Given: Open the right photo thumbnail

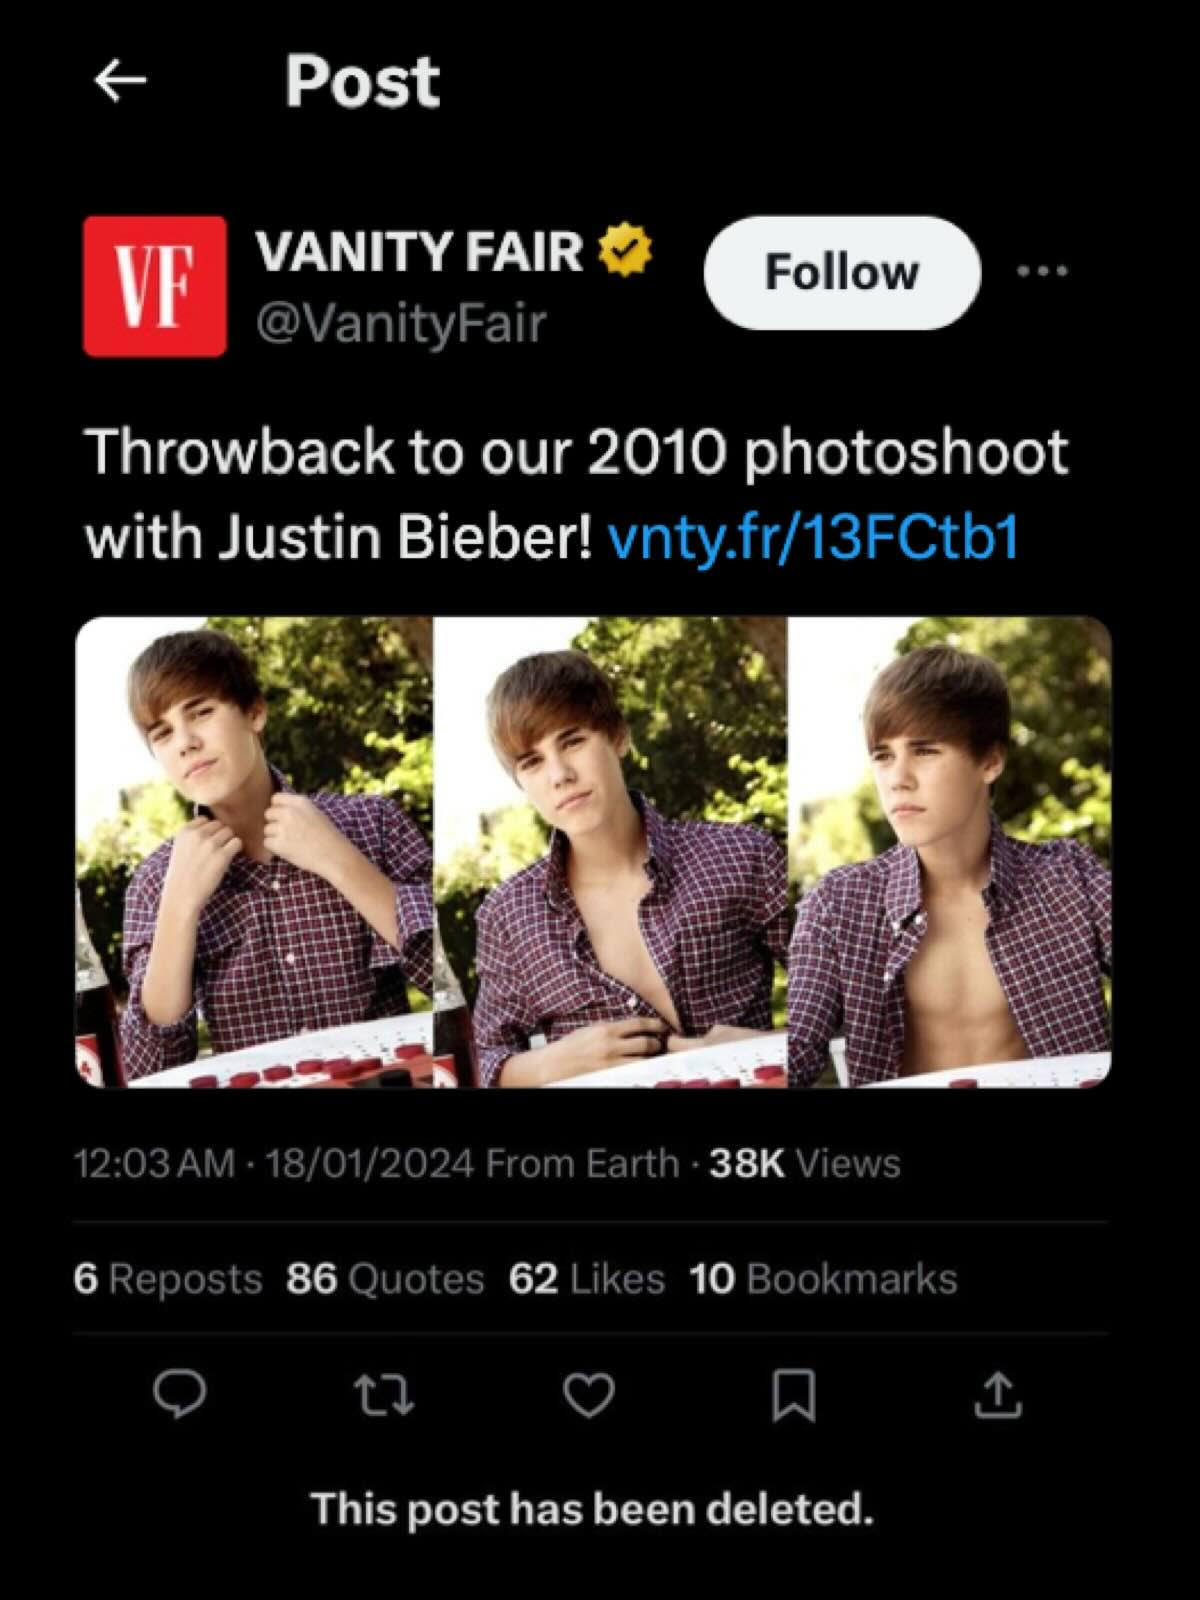Looking at the screenshot, I should coord(950,852).
